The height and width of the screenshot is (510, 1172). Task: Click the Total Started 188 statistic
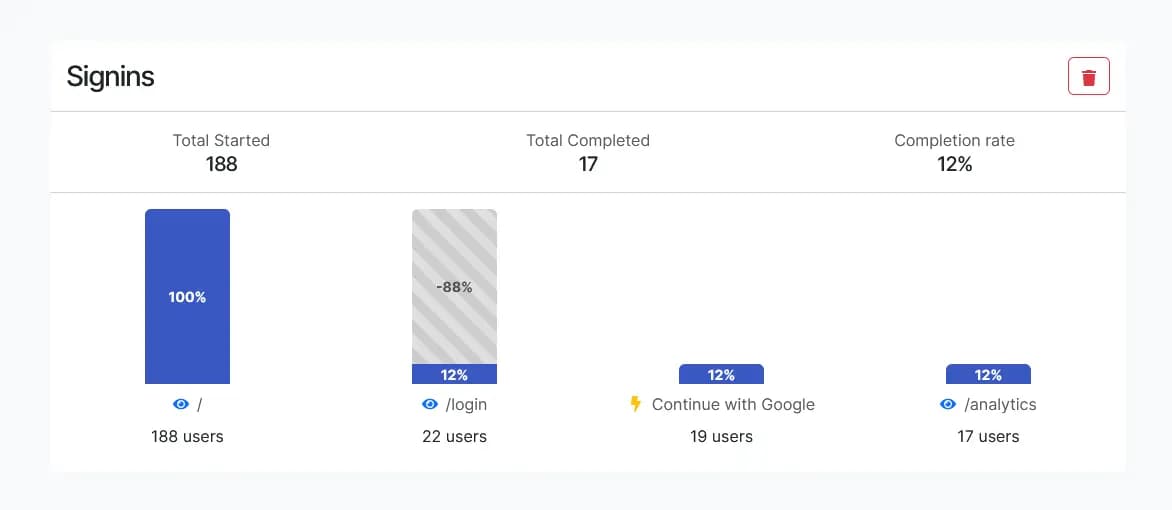[x=221, y=153]
